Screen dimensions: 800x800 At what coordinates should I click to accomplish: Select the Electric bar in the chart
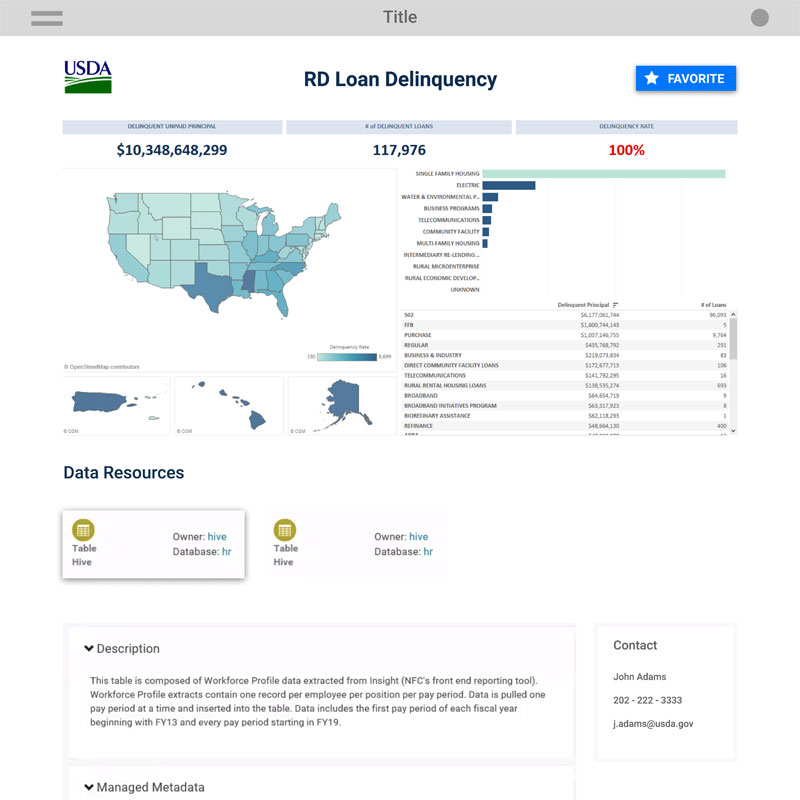coord(508,185)
